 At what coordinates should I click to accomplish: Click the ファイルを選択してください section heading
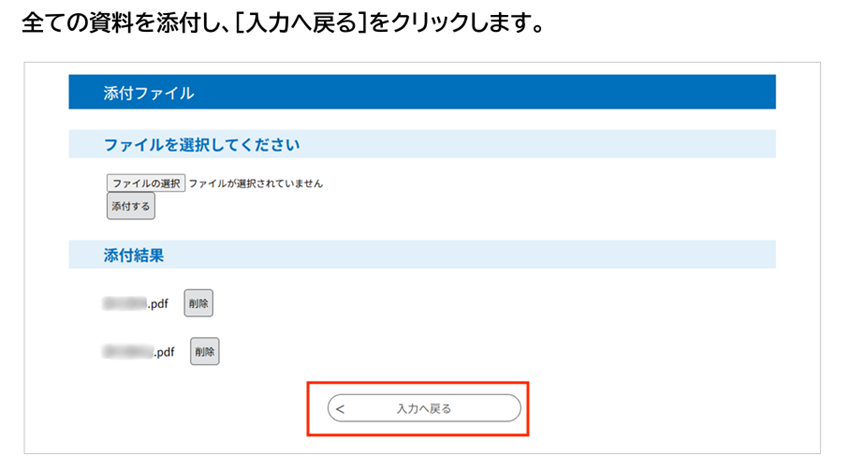pos(202,145)
